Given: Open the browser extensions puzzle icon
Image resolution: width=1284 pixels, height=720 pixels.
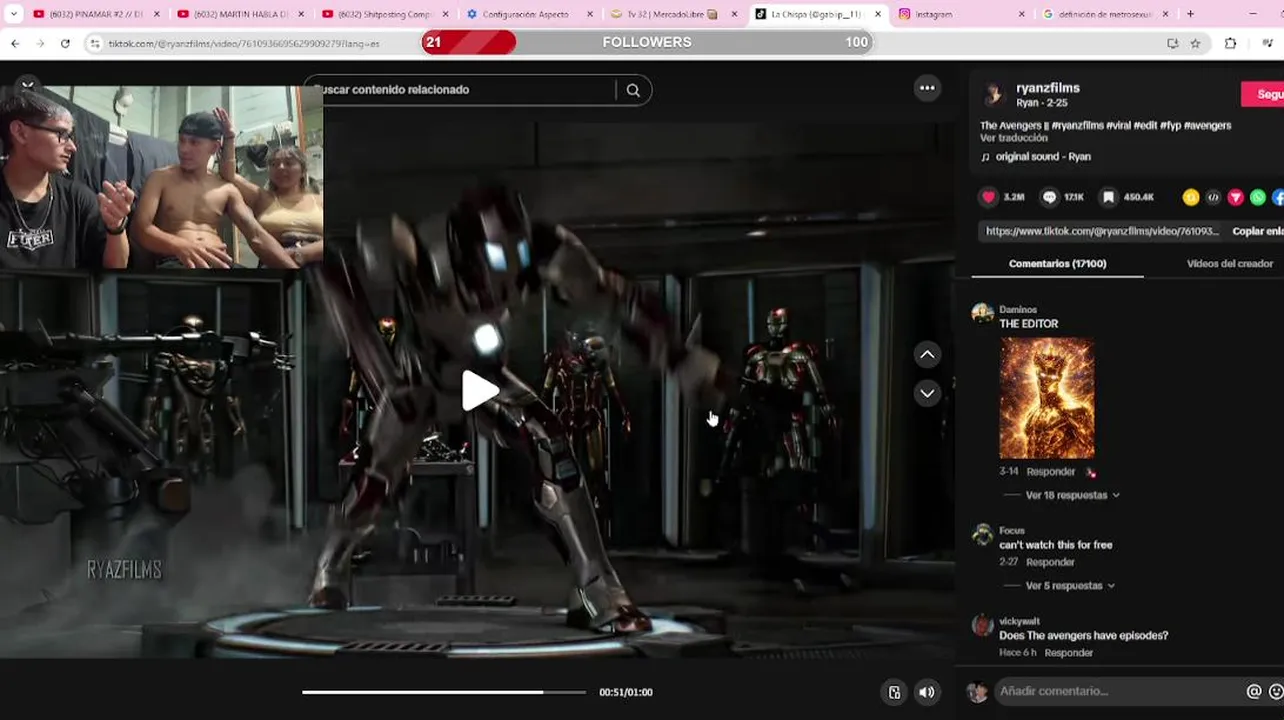Looking at the screenshot, I should (x=1230, y=43).
